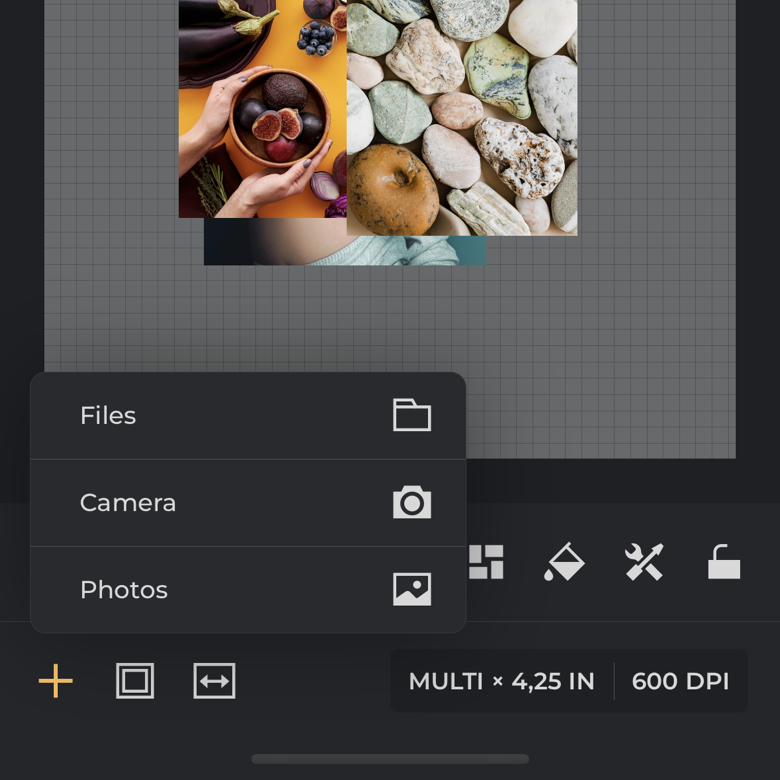
Task: Open the wrench and screwdriver tools
Action: (x=644, y=562)
